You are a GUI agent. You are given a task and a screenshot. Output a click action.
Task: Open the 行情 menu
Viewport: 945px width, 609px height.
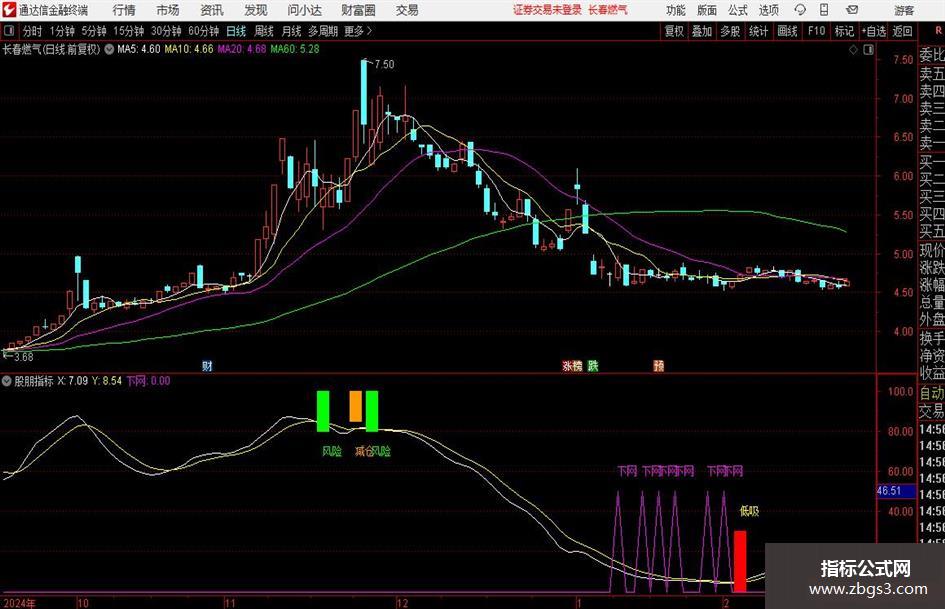124,10
